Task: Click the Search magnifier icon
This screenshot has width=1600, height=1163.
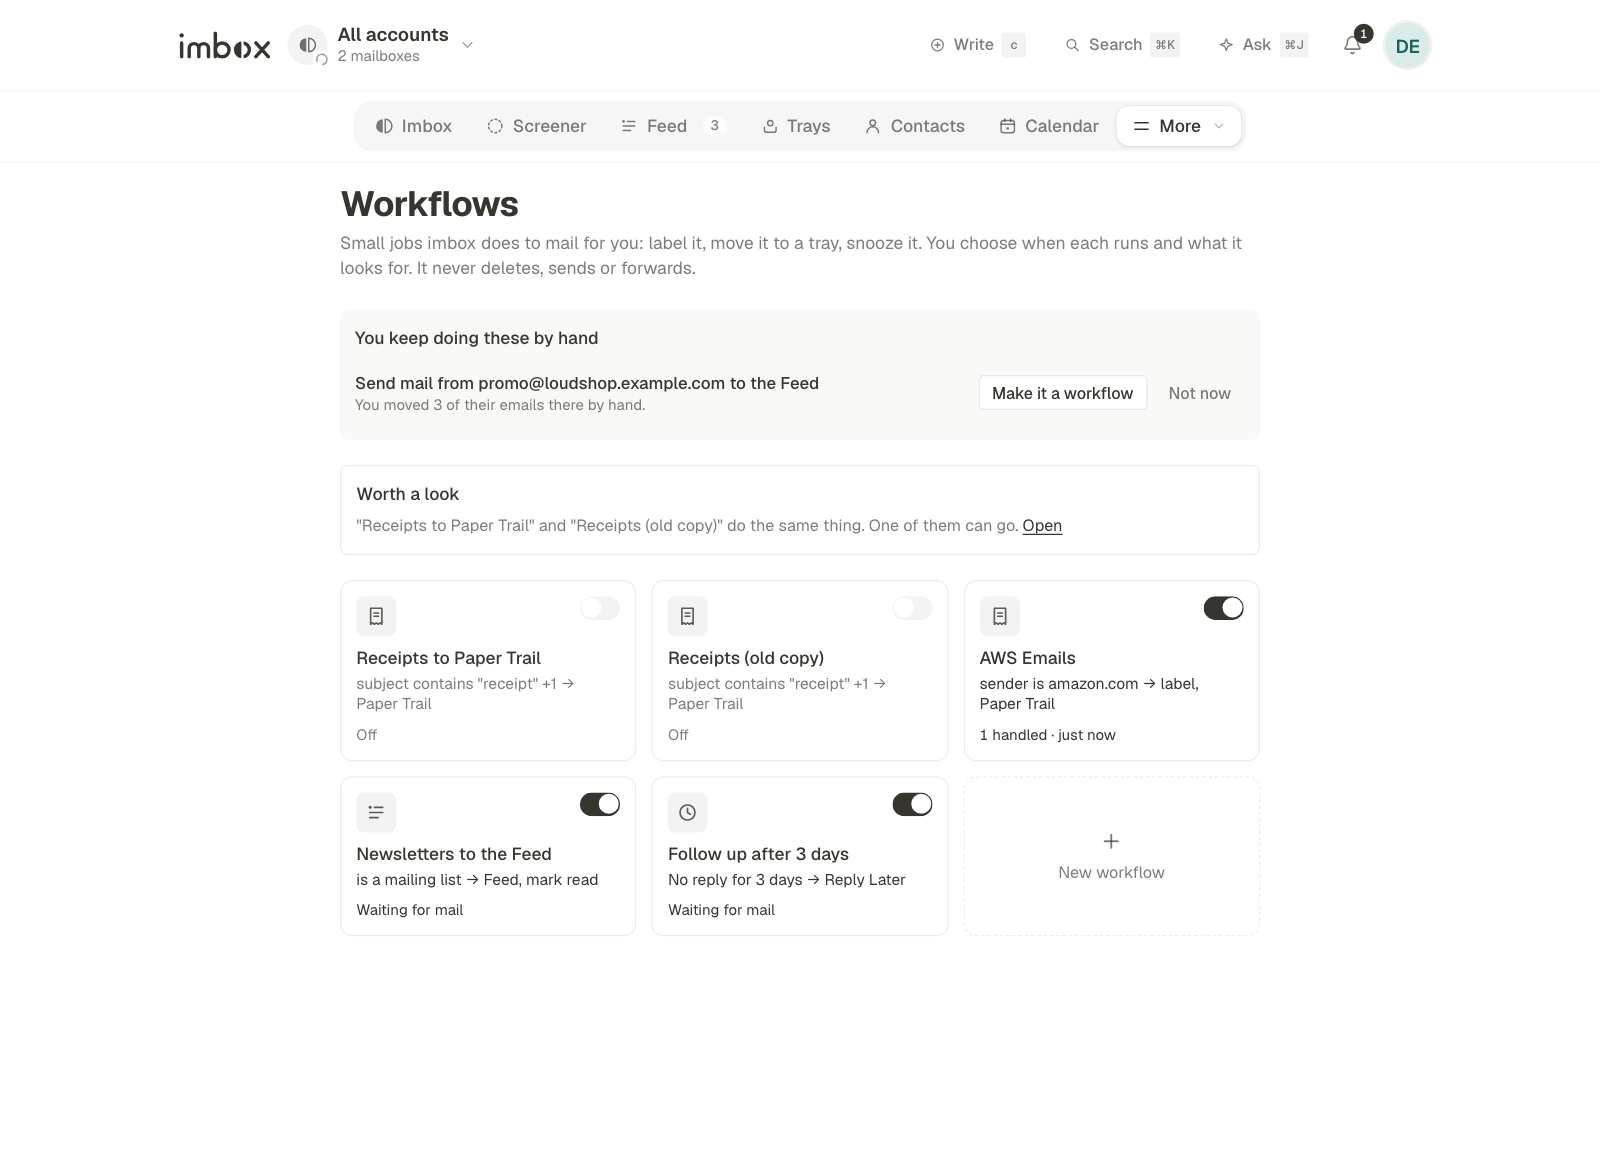Action: coord(1072,45)
